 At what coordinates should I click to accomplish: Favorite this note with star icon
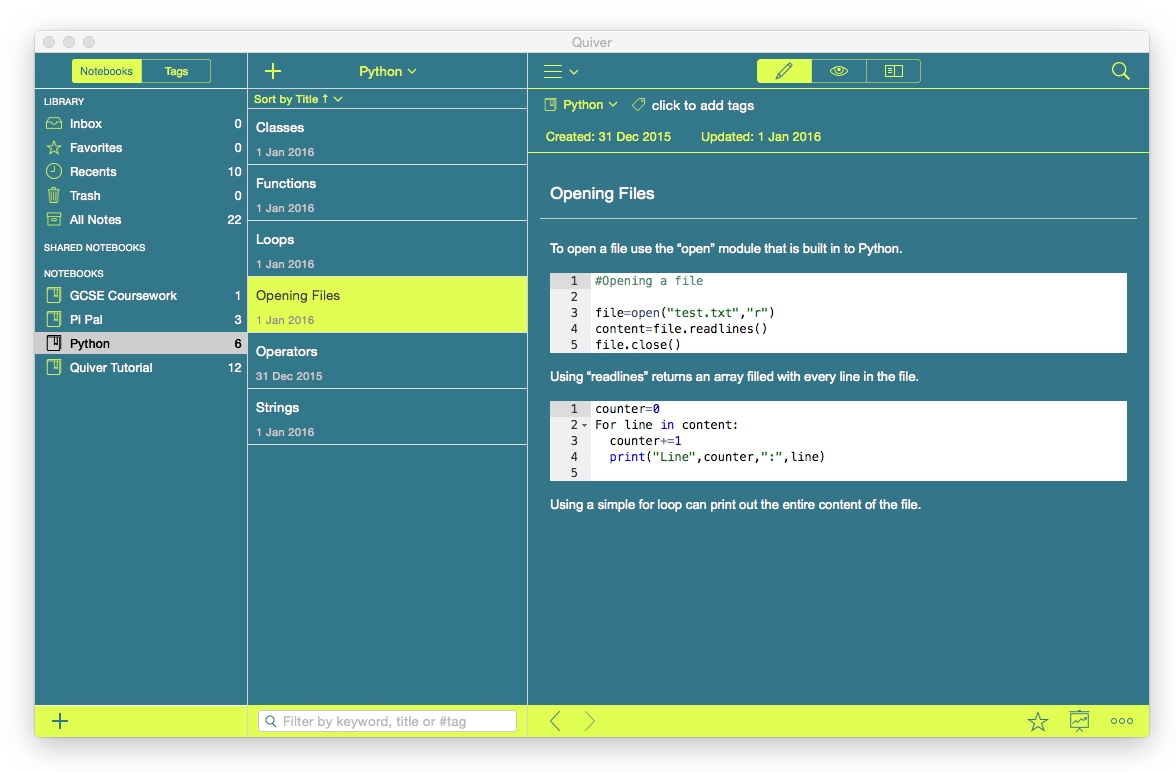[x=1038, y=722]
